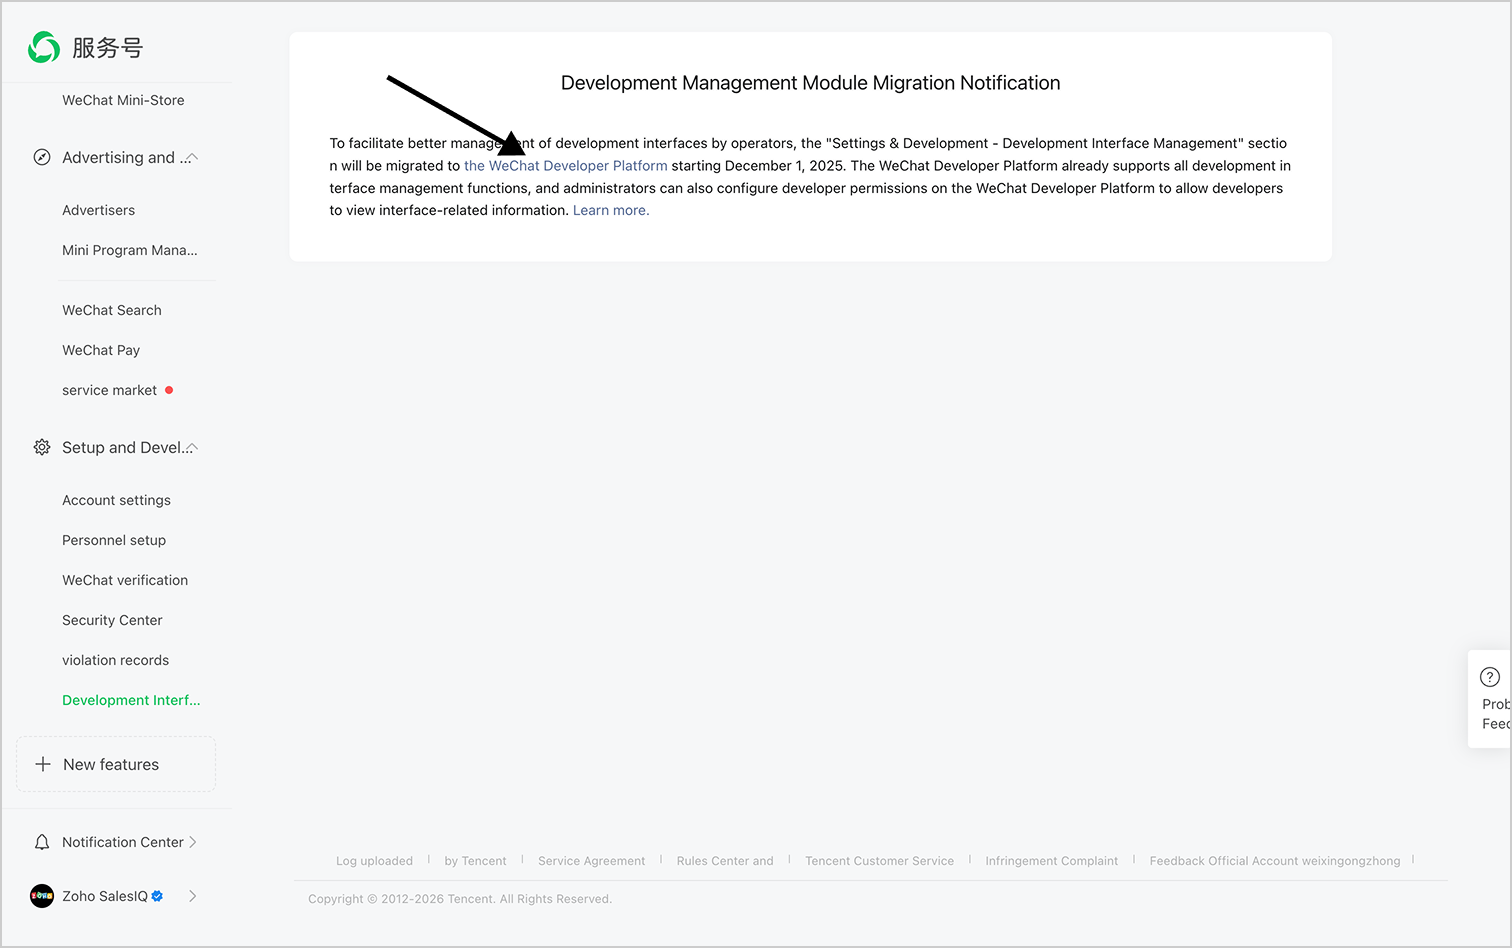The width and height of the screenshot is (1512, 948).
Task: Click the green WeChat service account logo
Action: [44, 47]
